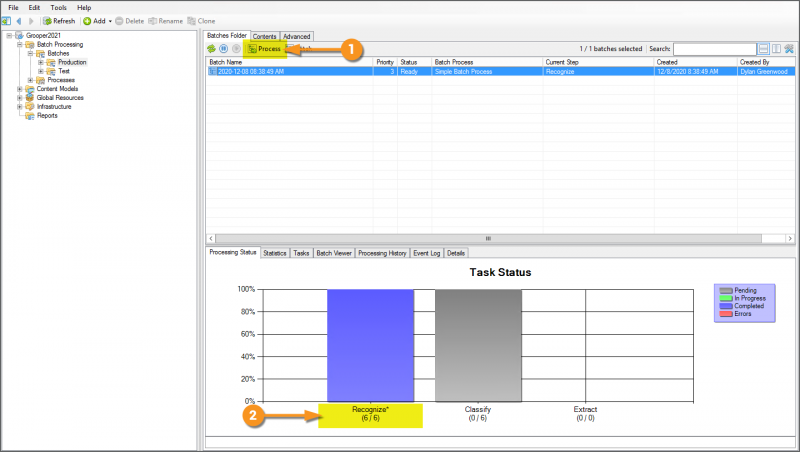This screenshot has width=800, height=452.
Task: Open the Edit menu
Action: click(x=34, y=8)
